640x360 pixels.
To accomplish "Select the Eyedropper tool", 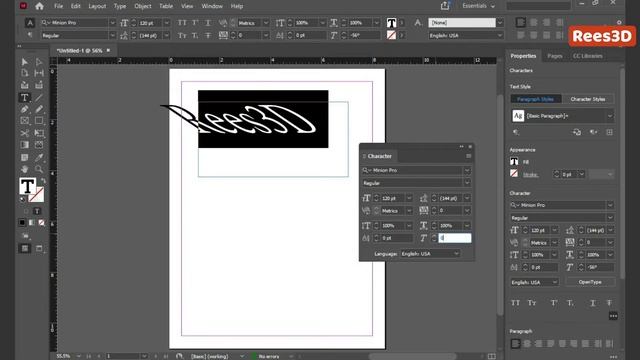I will coord(39,158).
